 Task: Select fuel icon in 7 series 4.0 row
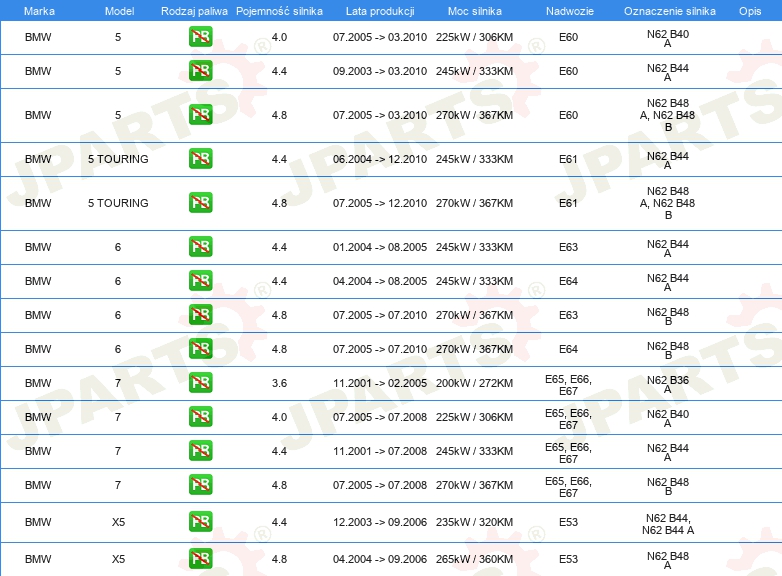(x=200, y=417)
